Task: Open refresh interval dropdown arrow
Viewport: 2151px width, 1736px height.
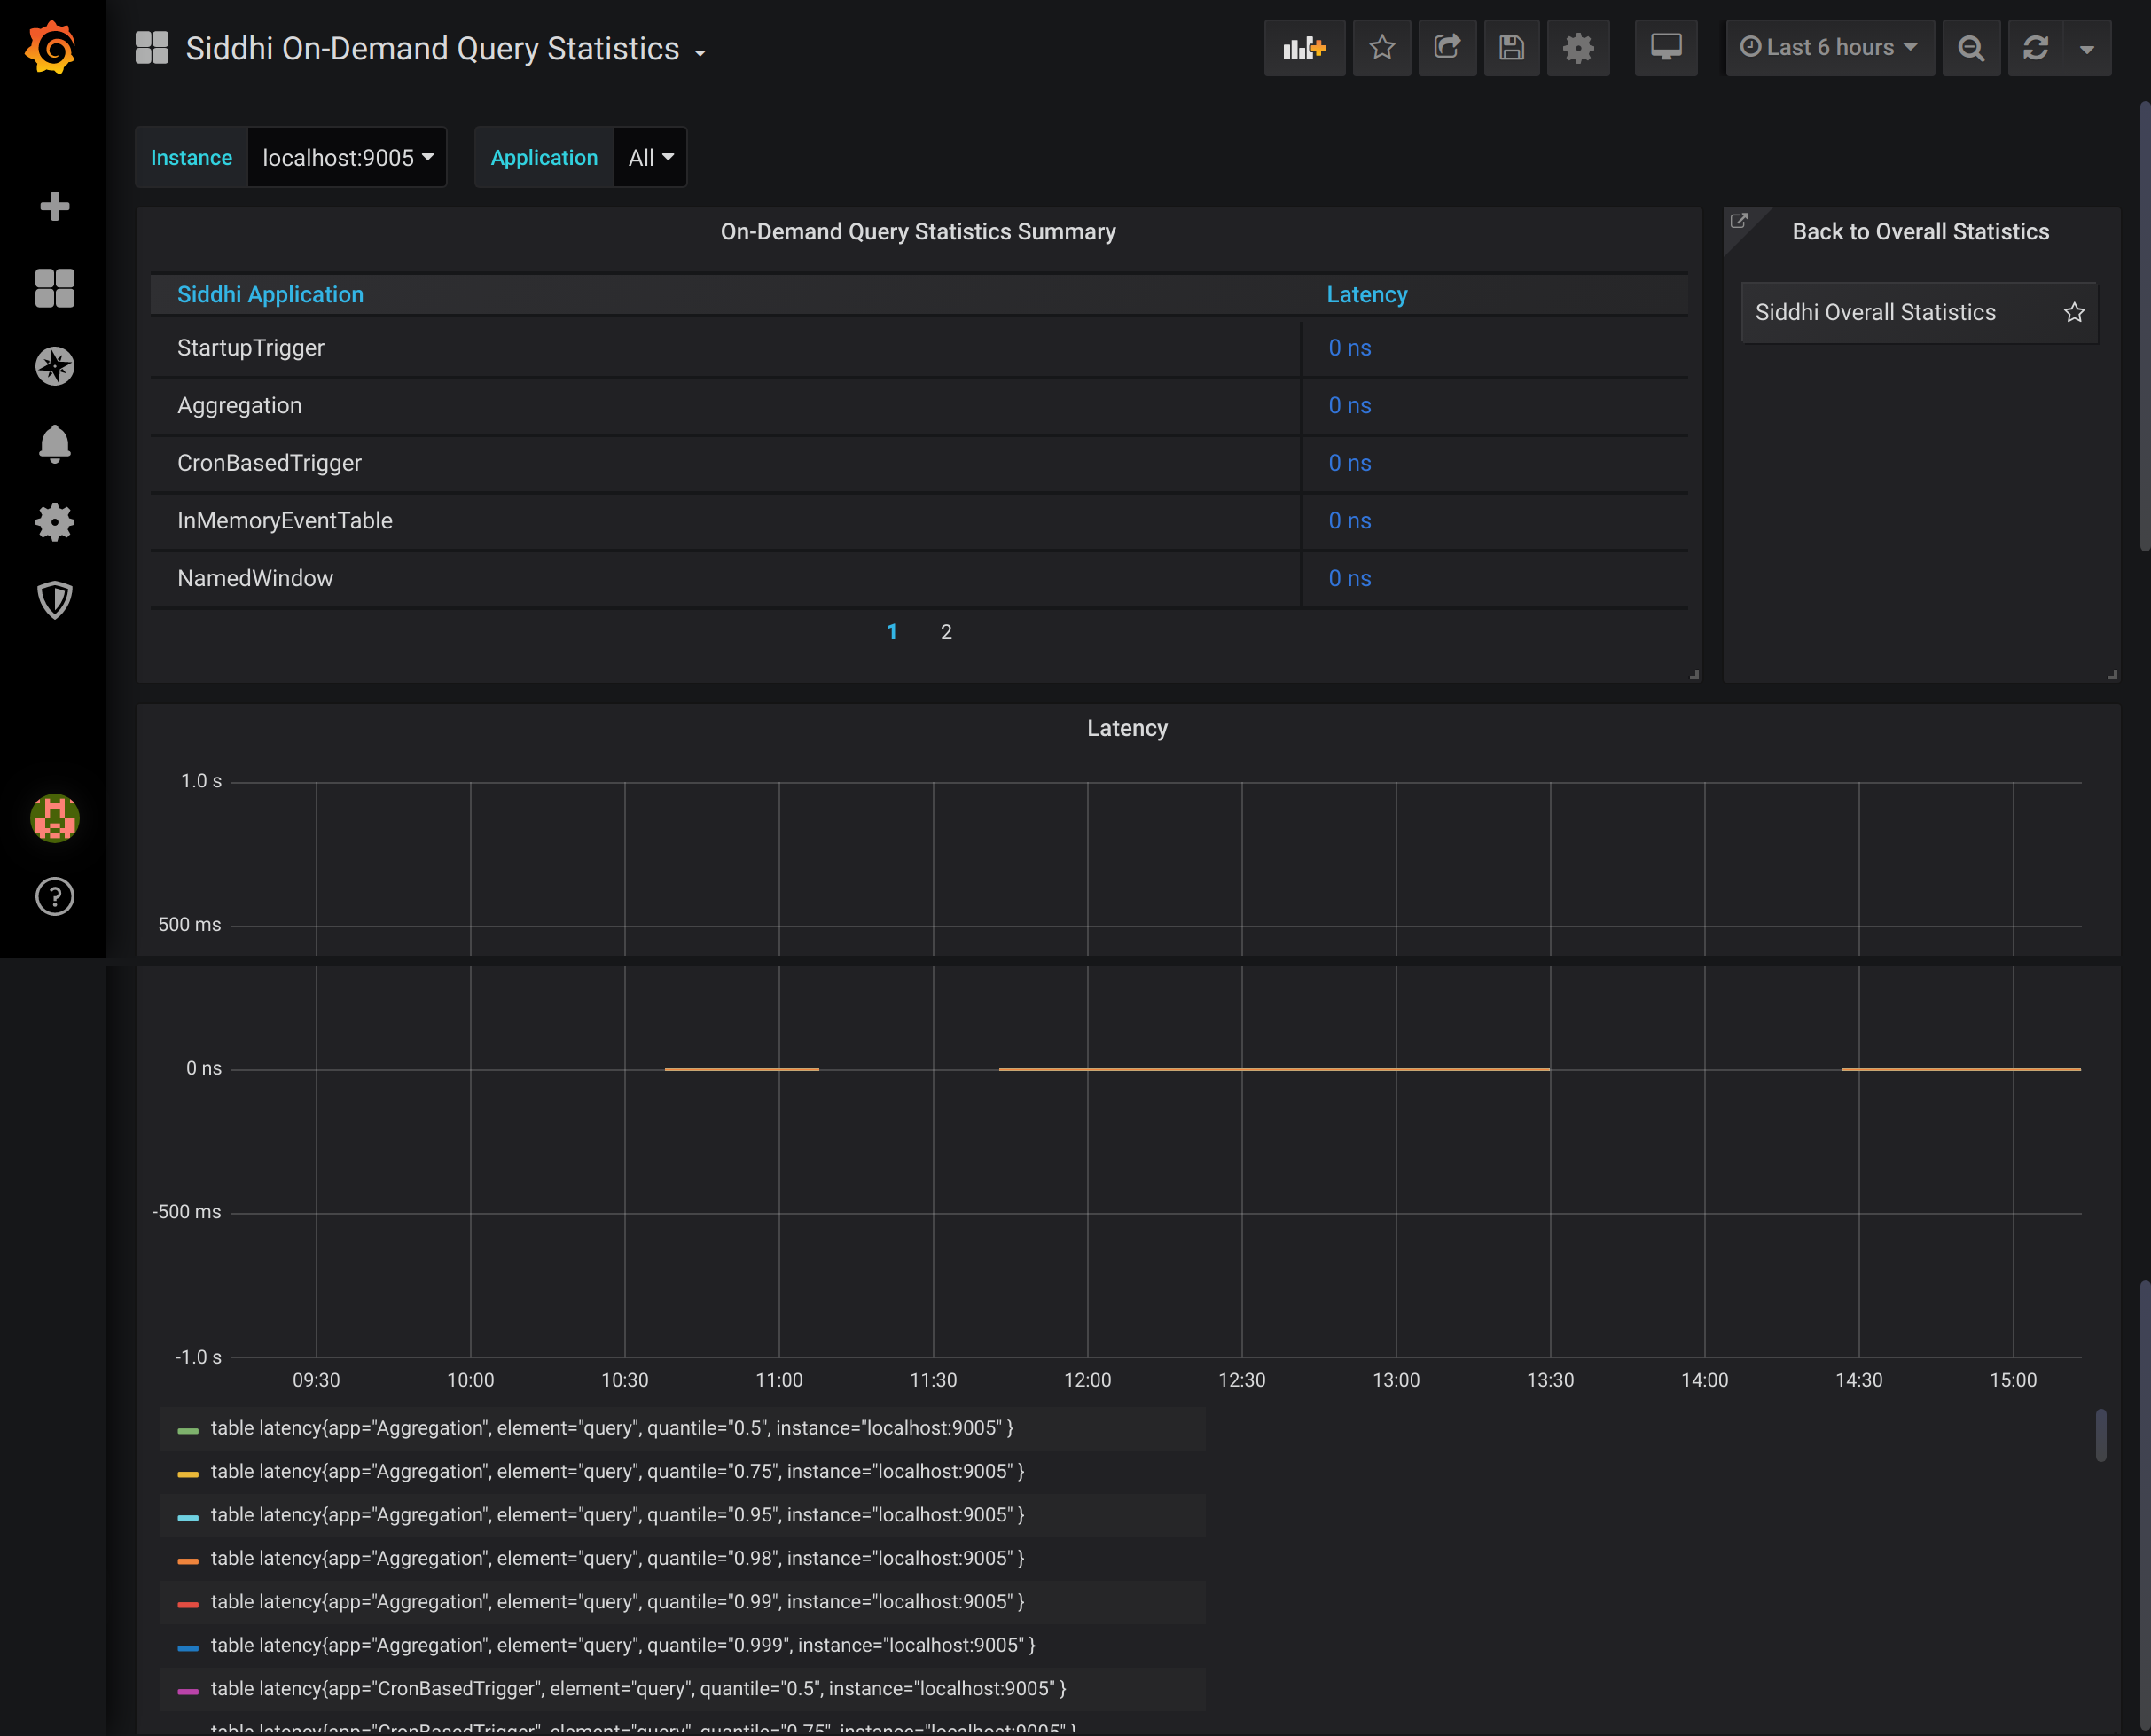Action: point(2087,47)
